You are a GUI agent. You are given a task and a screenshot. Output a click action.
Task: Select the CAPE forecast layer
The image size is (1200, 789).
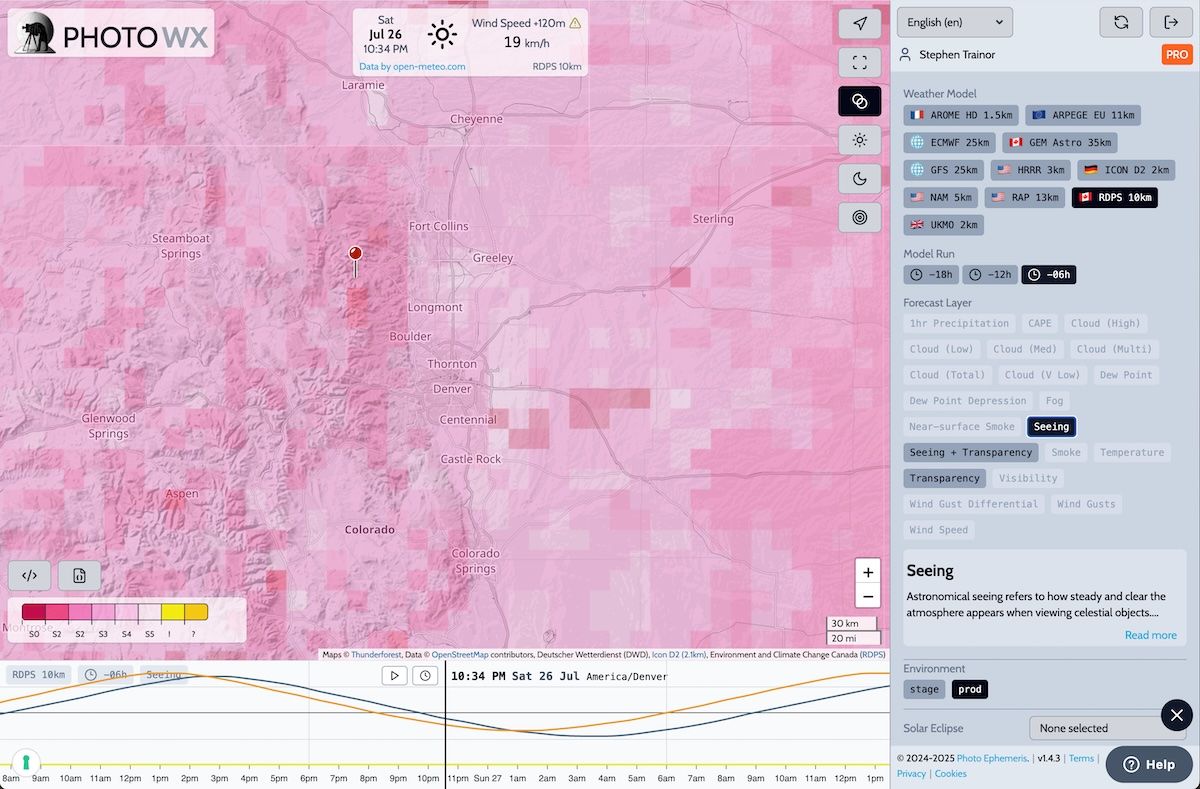tap(1040, 323)
